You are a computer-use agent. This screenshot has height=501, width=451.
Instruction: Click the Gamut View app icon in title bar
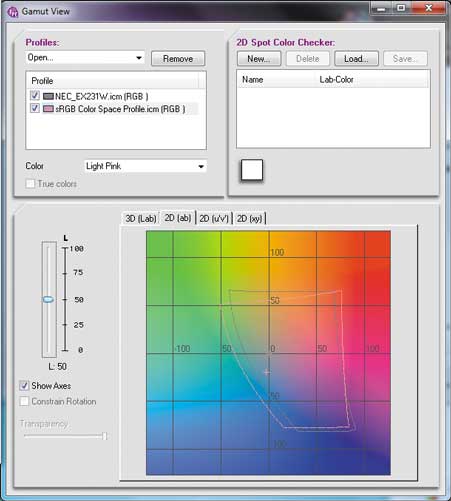click(x=13, y=12)
